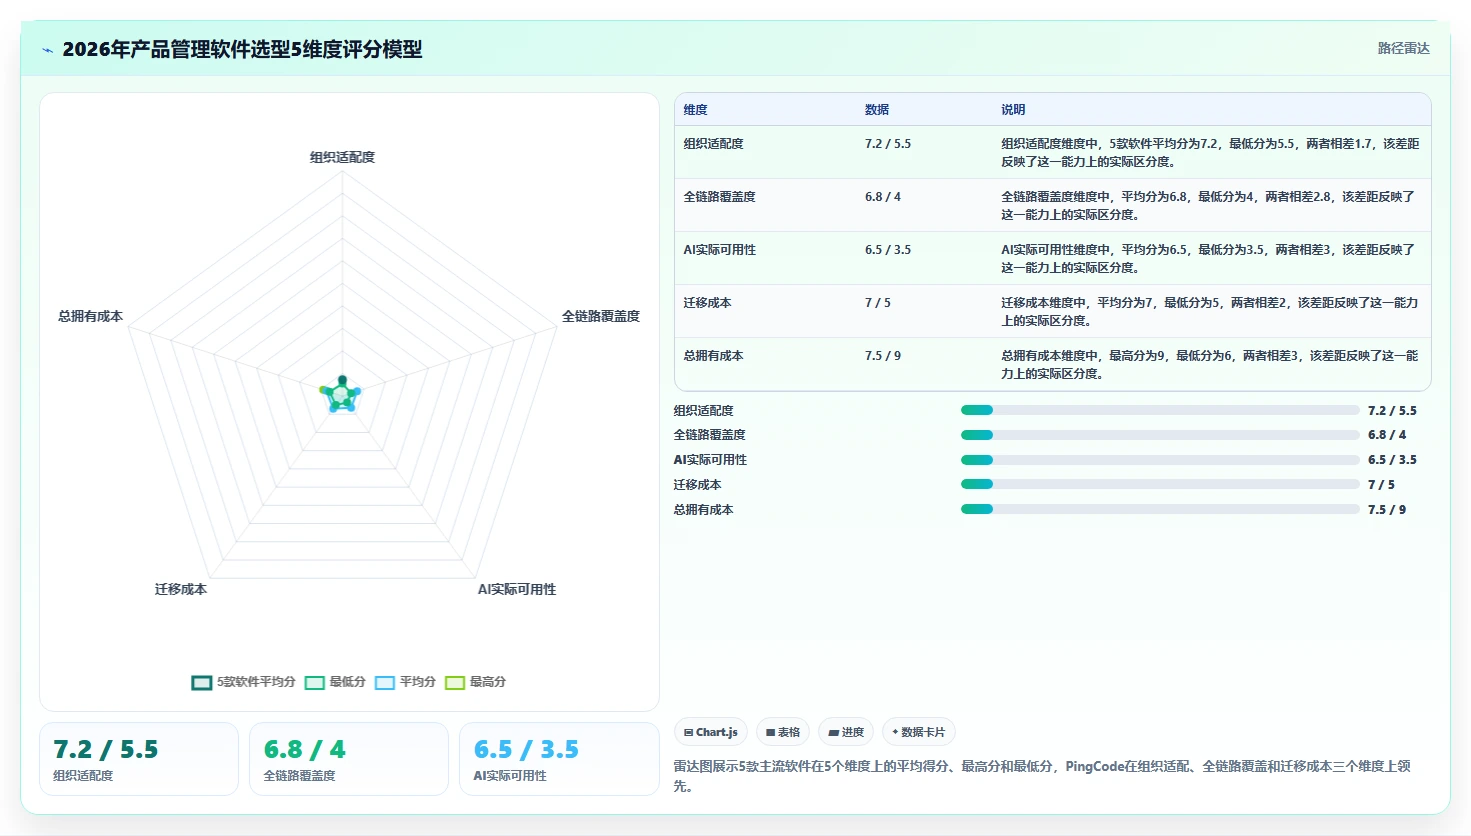Click the title icon beside 2026年产品管理软件选型

click(x=48, y=50)
